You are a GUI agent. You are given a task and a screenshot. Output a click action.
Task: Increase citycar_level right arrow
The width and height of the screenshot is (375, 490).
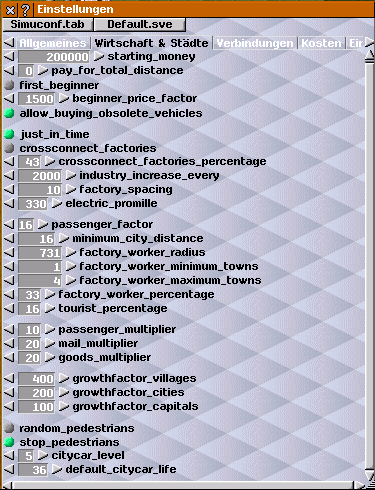(x=43, y=456)
